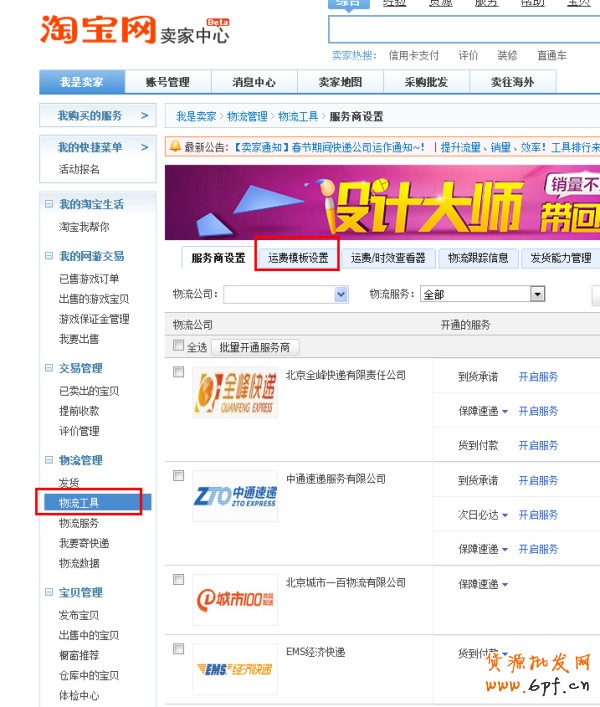This screenshot has width=600, height=707.
Task: Click the 城市100 logistics logo
Action: click(x=235, y=600)
